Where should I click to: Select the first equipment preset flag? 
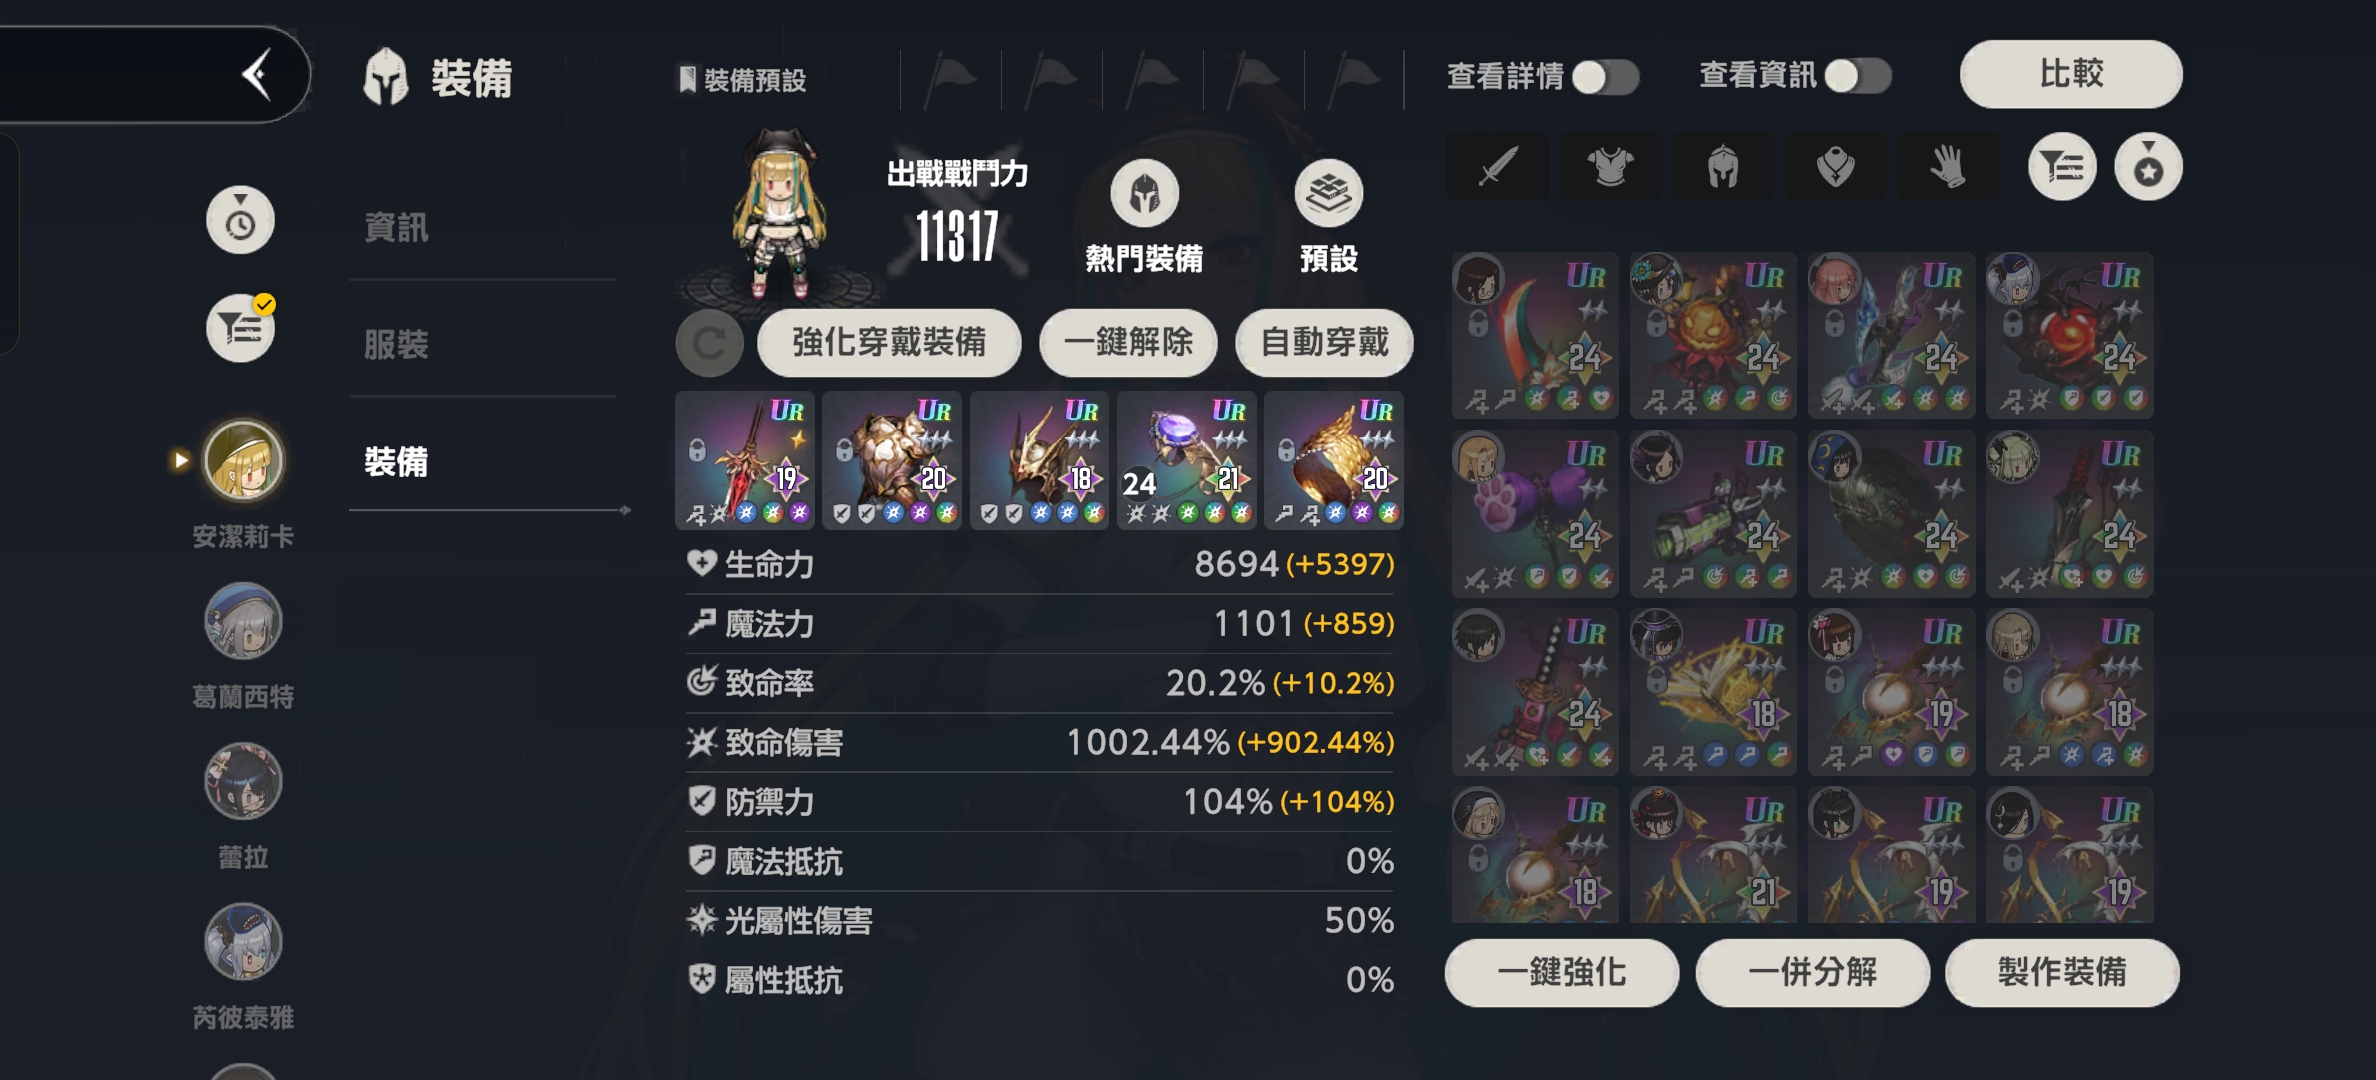(950, 79)
